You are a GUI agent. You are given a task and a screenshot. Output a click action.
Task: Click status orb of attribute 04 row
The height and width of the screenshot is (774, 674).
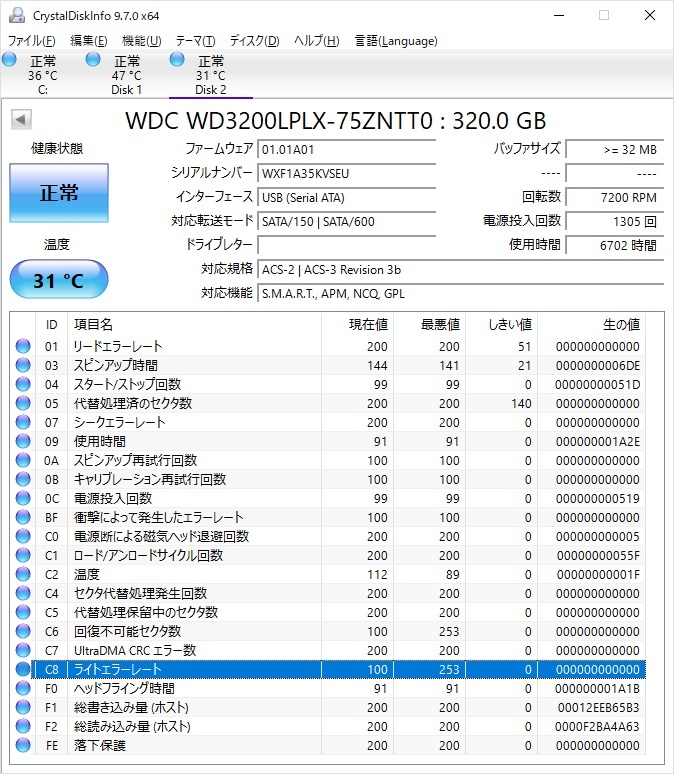coord(23,384)
